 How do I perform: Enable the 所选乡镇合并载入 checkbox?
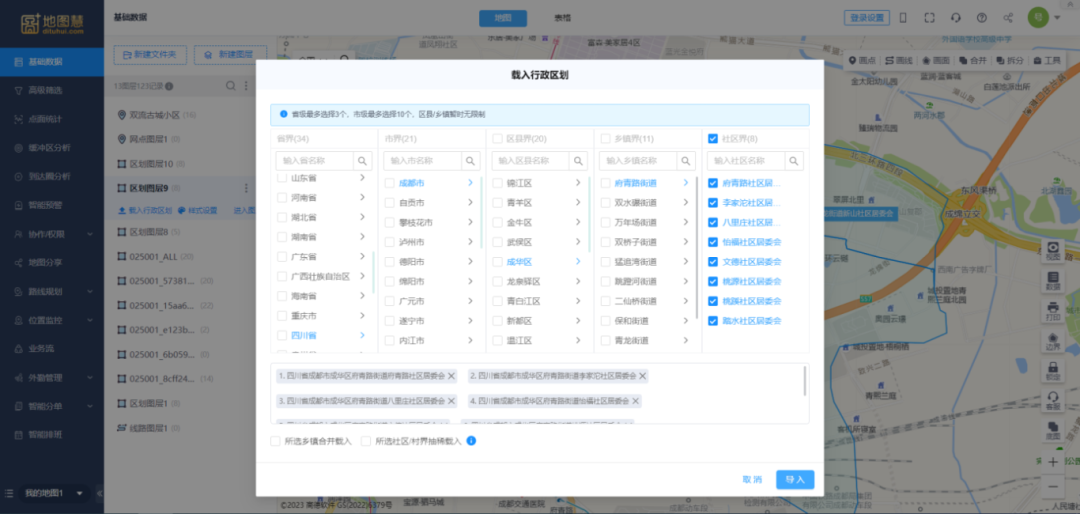point(276,441)
